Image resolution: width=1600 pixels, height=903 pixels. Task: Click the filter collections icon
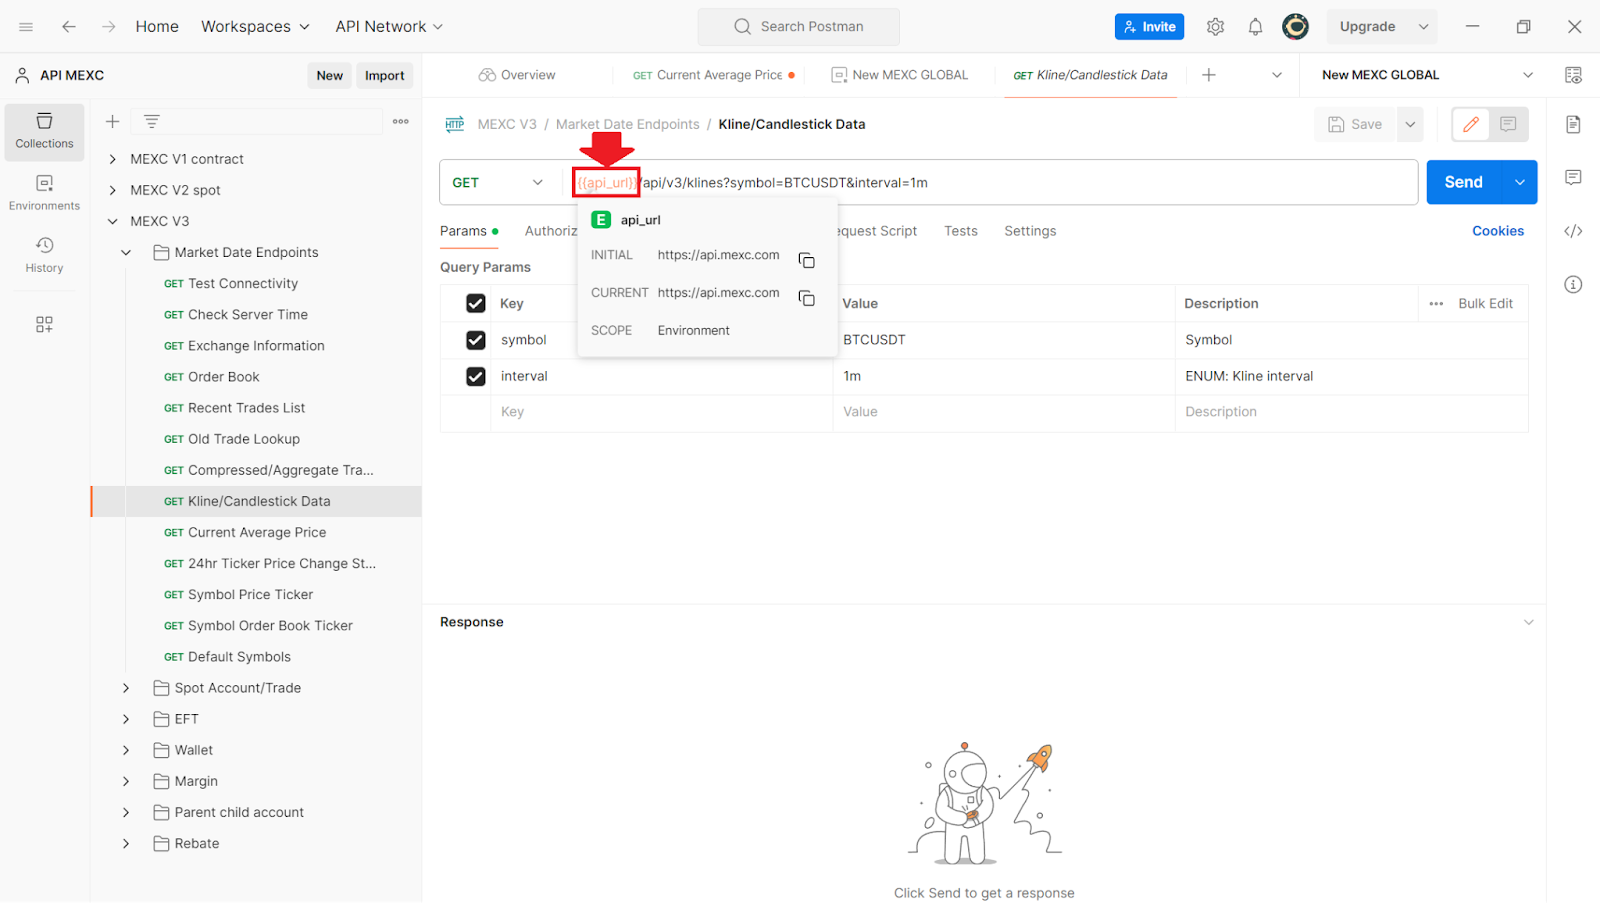coord(152,121)
